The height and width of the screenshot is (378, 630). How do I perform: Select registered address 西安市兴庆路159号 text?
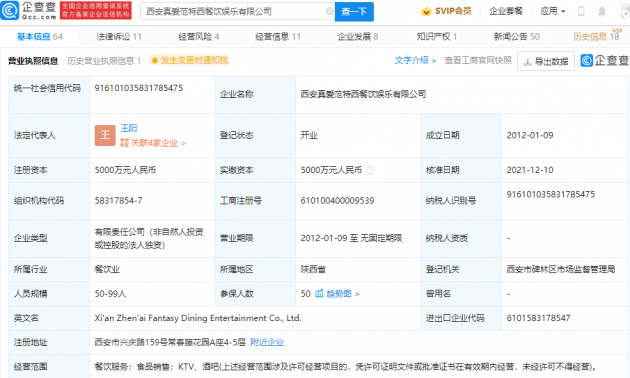[x=170, y=342]
